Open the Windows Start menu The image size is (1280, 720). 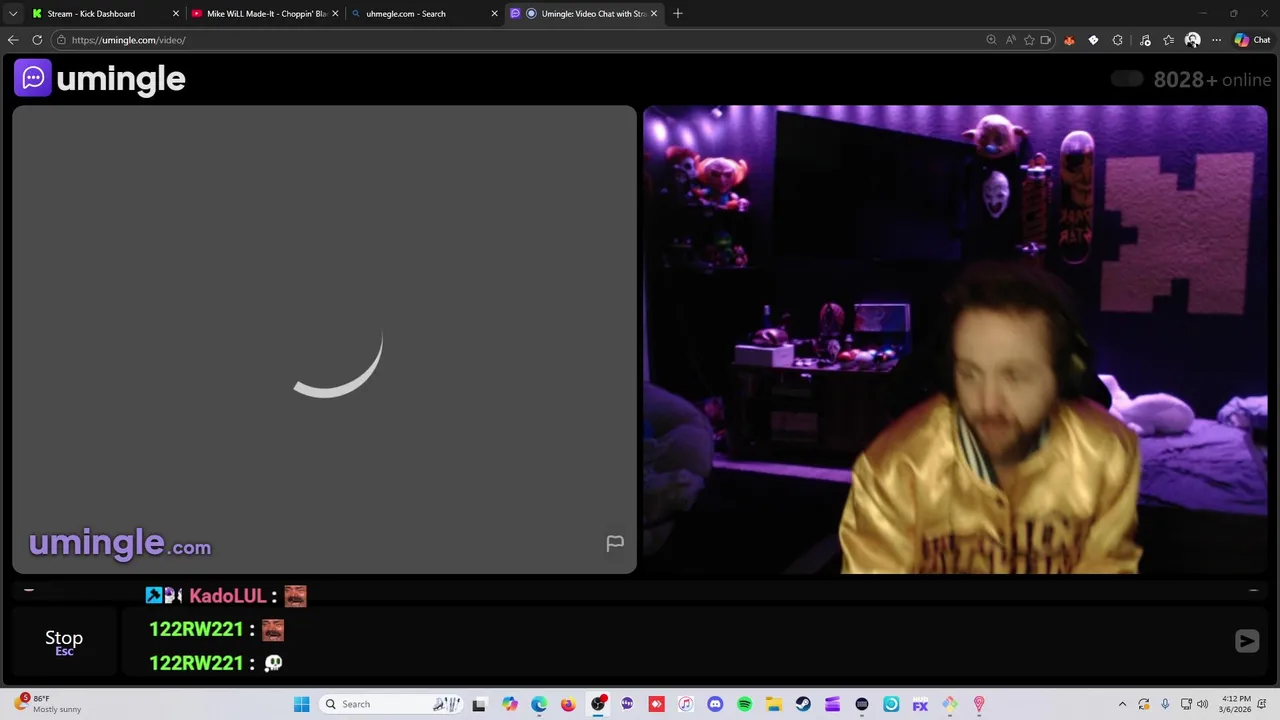pyautogui.click(x=301, y=704)
